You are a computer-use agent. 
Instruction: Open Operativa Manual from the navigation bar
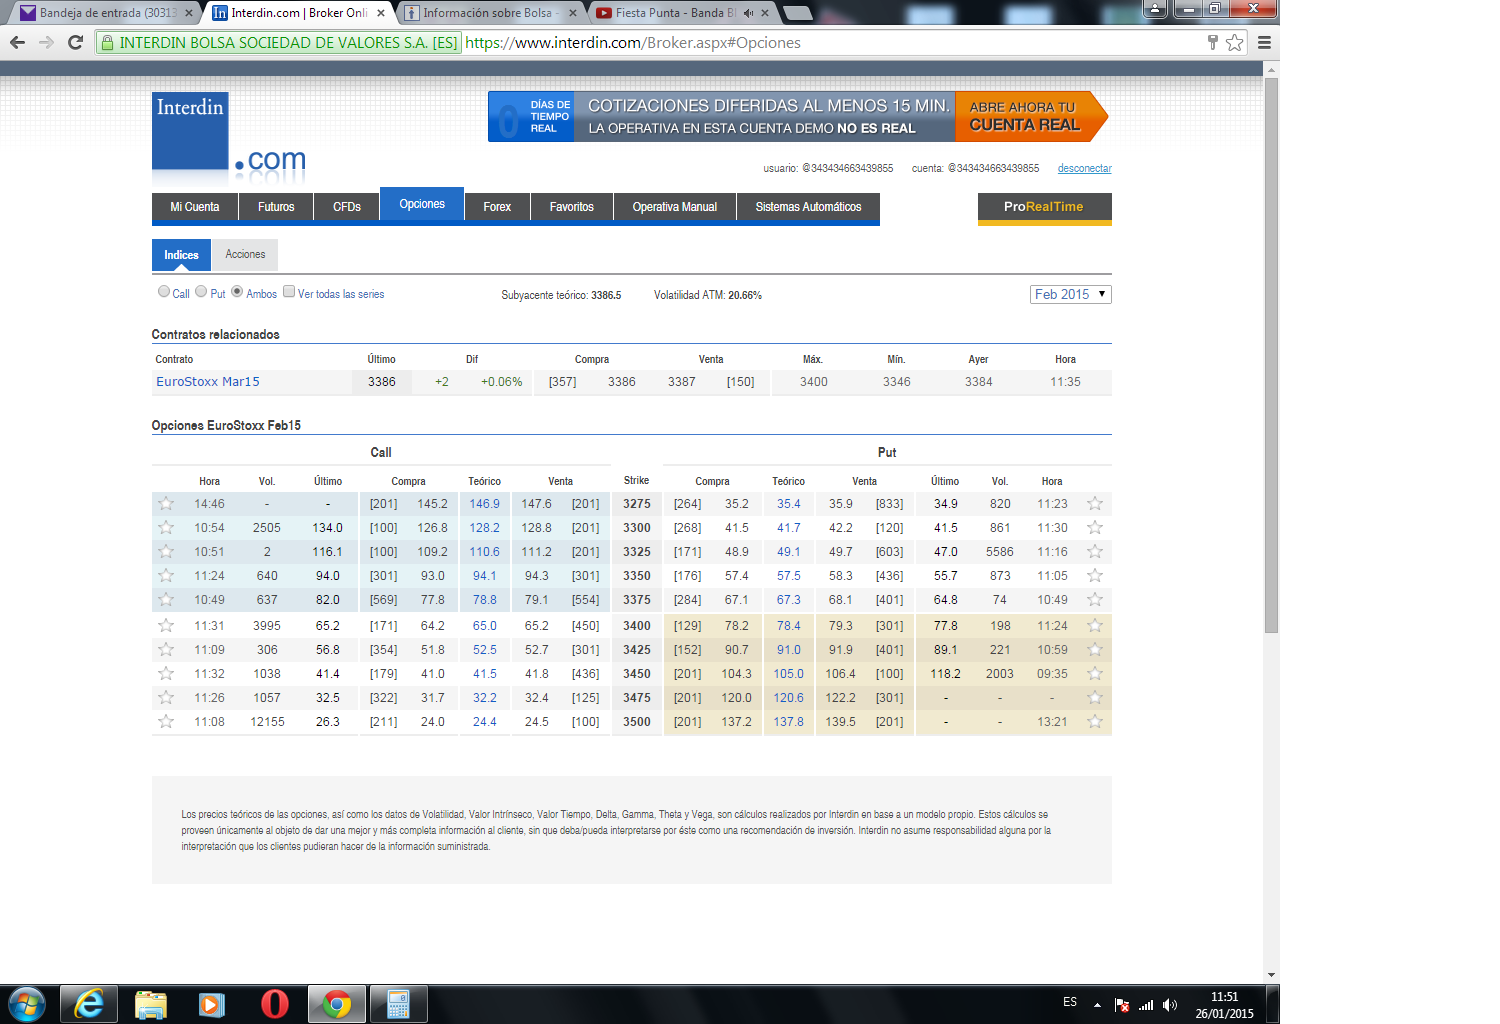pos(675,207)
